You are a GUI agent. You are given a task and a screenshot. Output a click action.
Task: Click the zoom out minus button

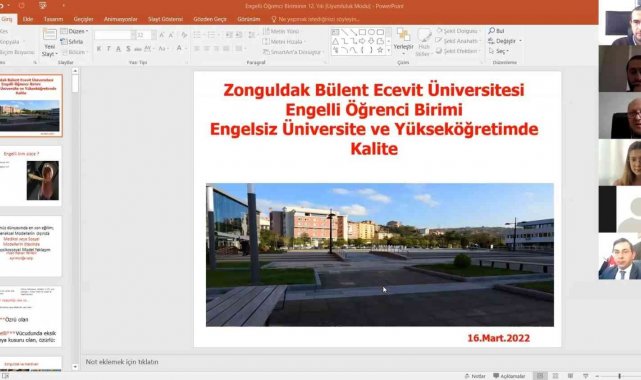[597, 376]
